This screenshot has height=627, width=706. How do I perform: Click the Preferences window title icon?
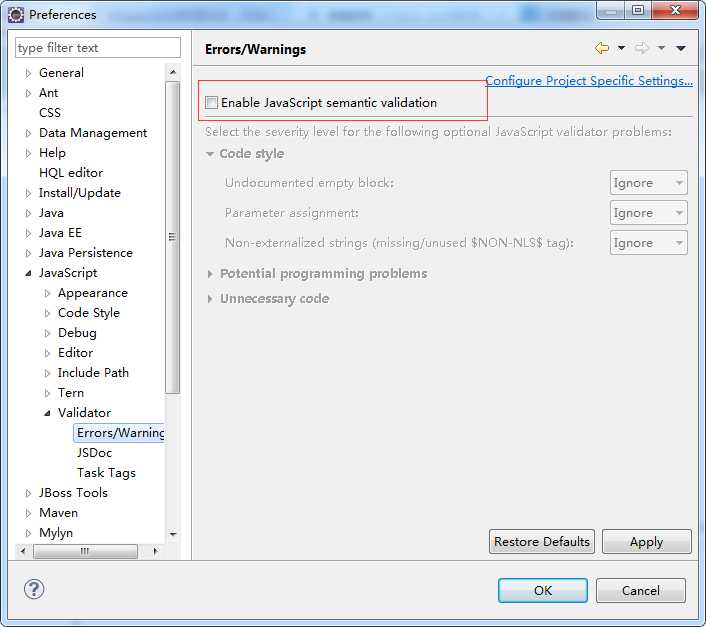pos(16,15)
